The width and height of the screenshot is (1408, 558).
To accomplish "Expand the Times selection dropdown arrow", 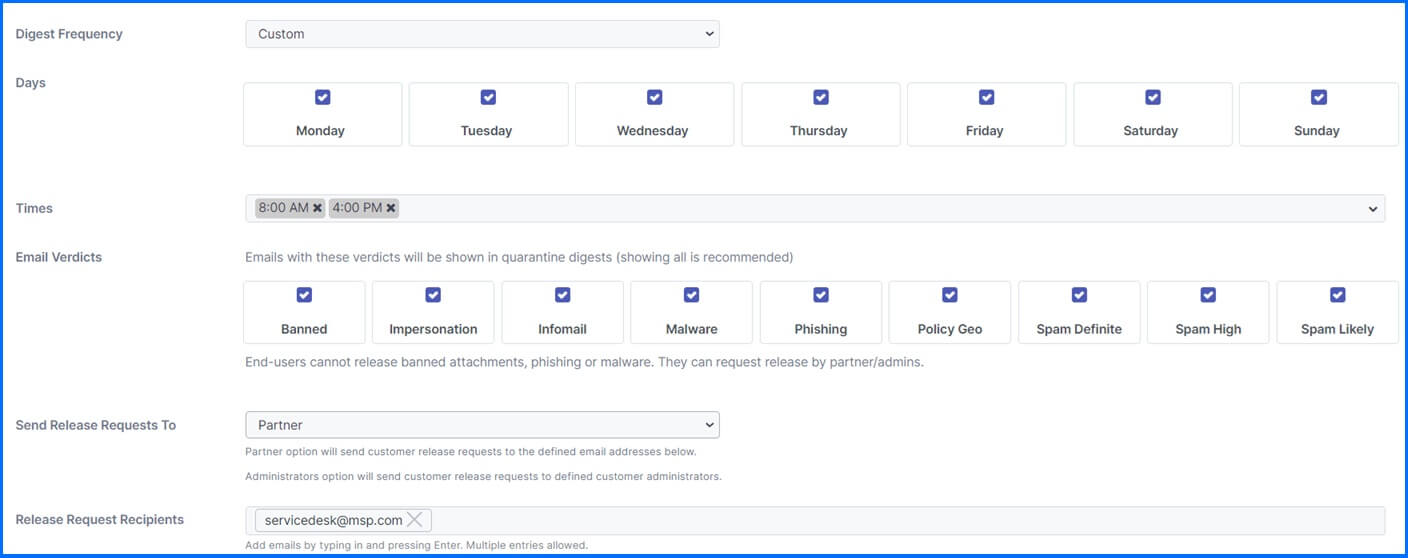I will pyautogui.click(x=1373, y=209).
